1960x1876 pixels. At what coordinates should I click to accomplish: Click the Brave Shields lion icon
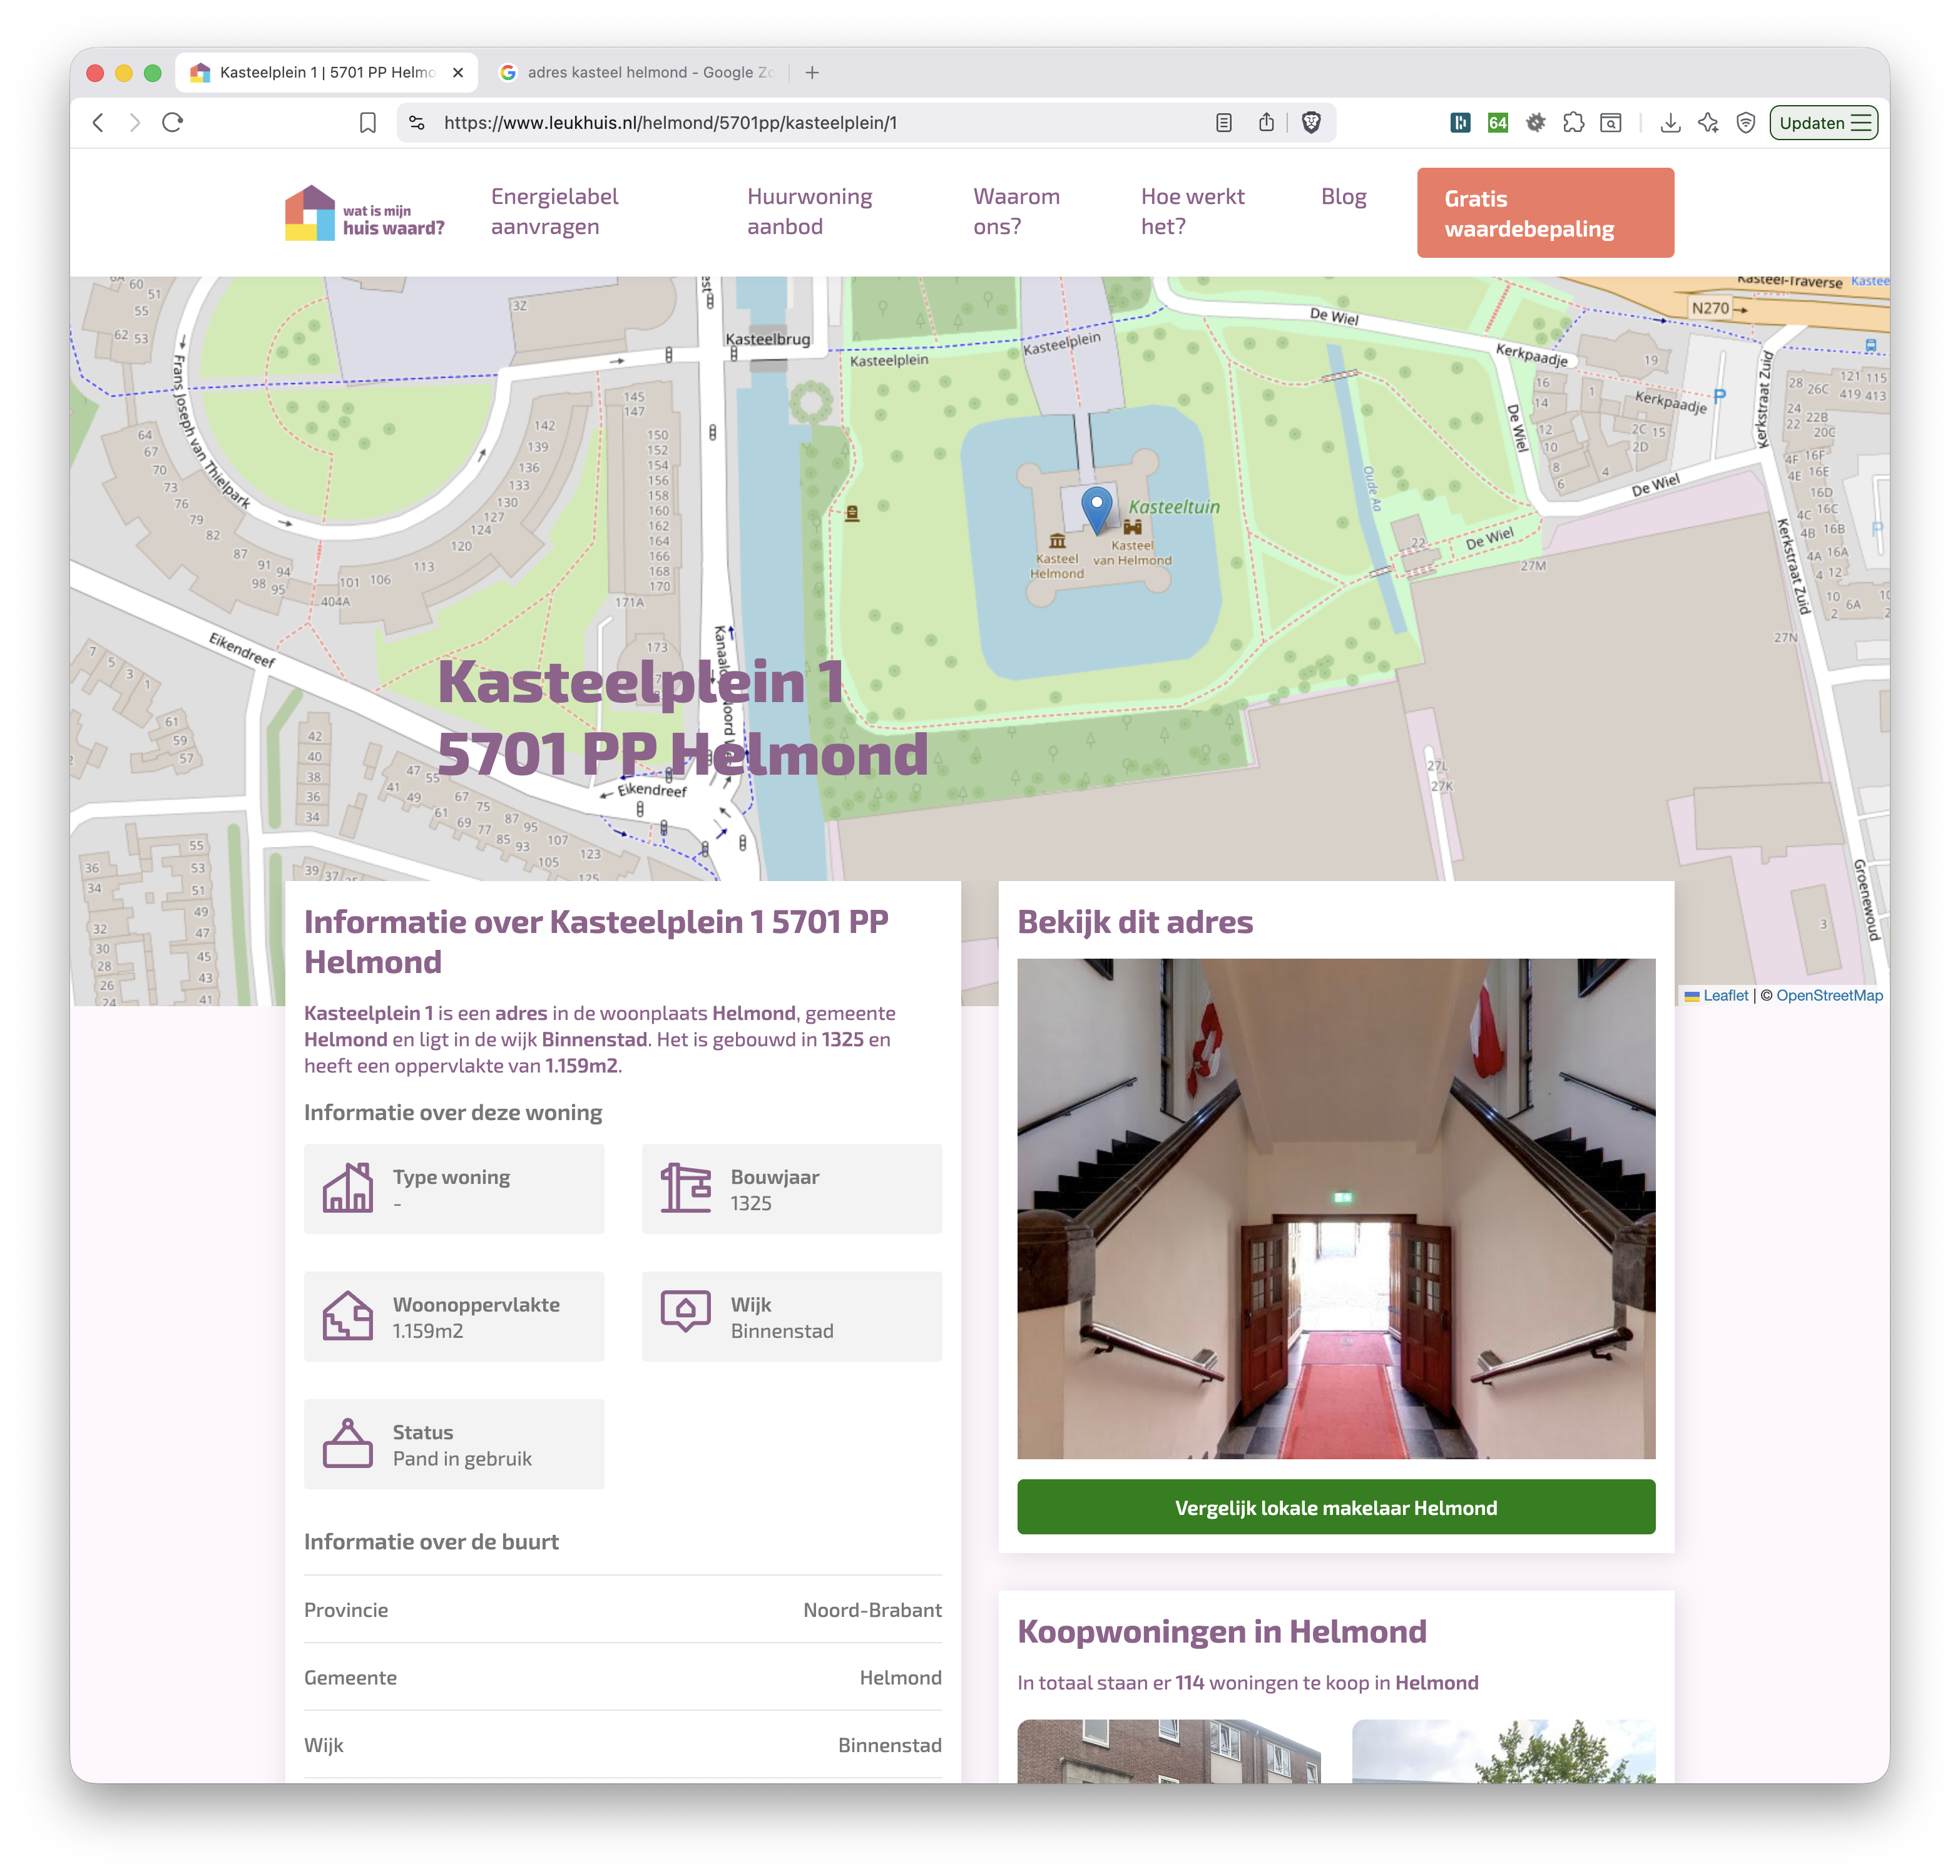[x=1311, y=122]
